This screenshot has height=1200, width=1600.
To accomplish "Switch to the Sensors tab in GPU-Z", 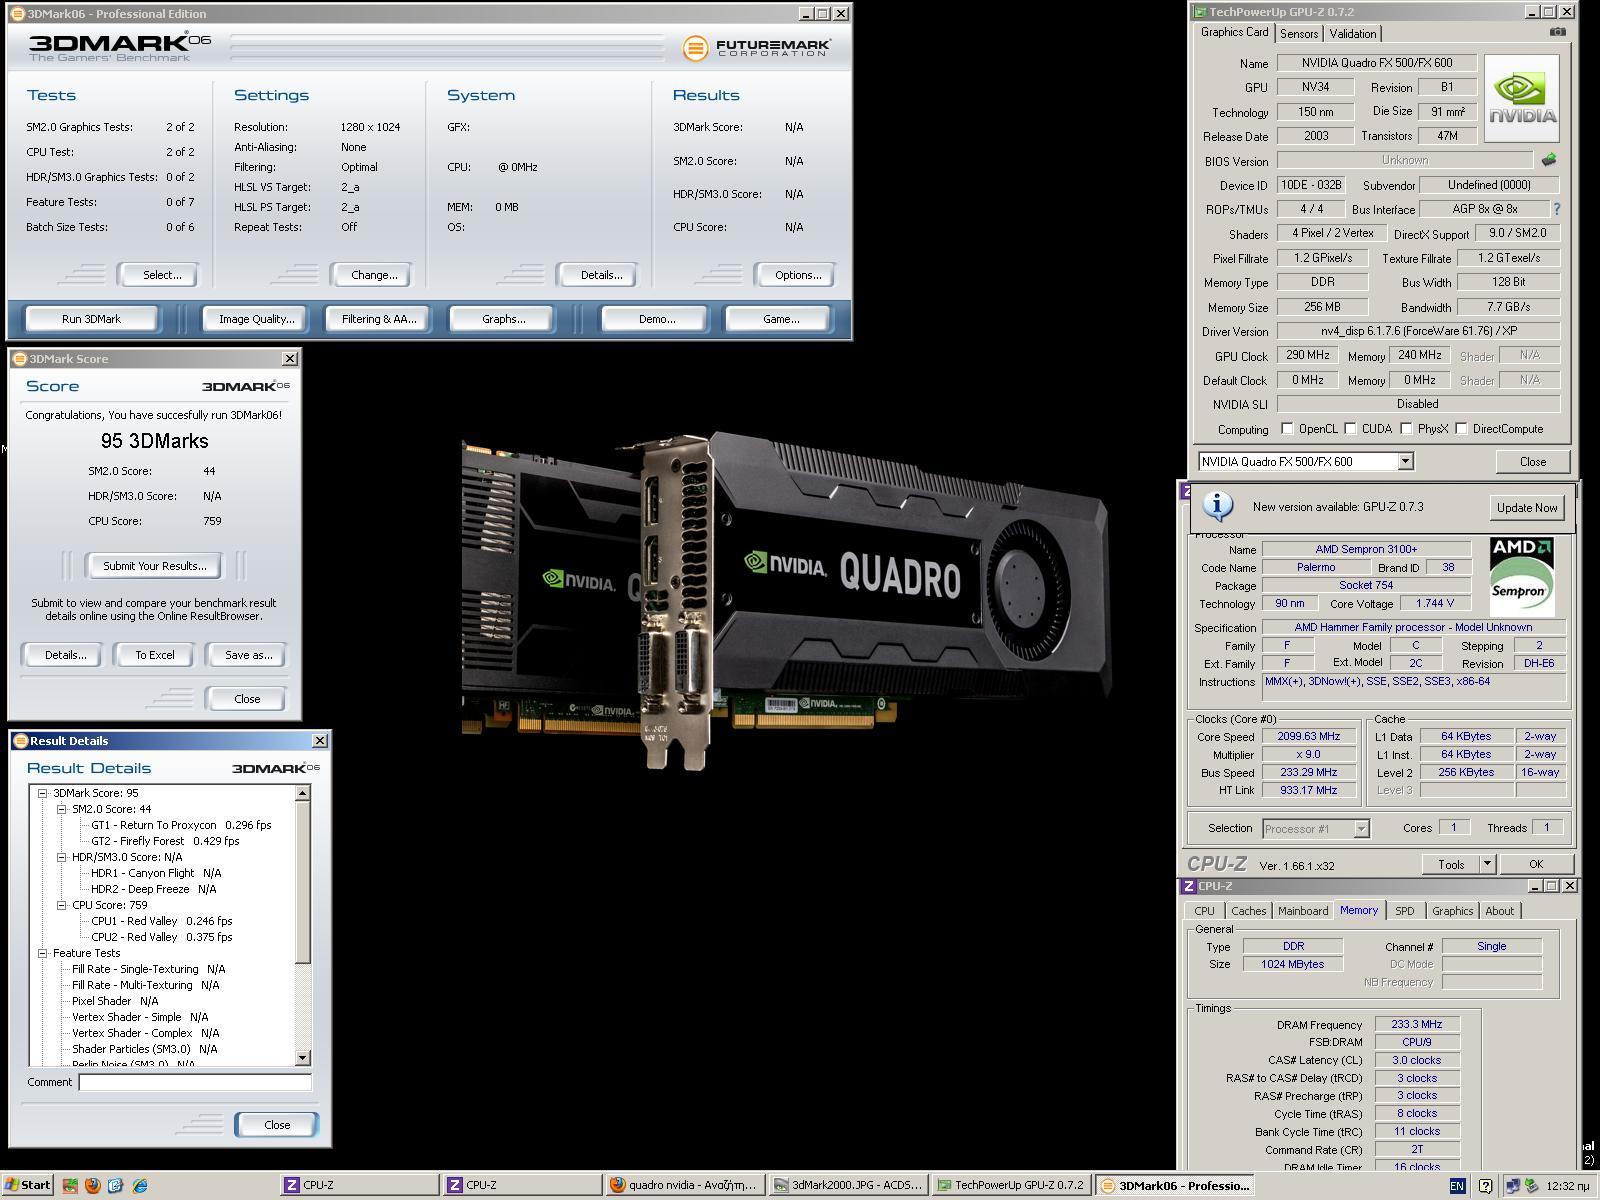I will [1299, 34].
